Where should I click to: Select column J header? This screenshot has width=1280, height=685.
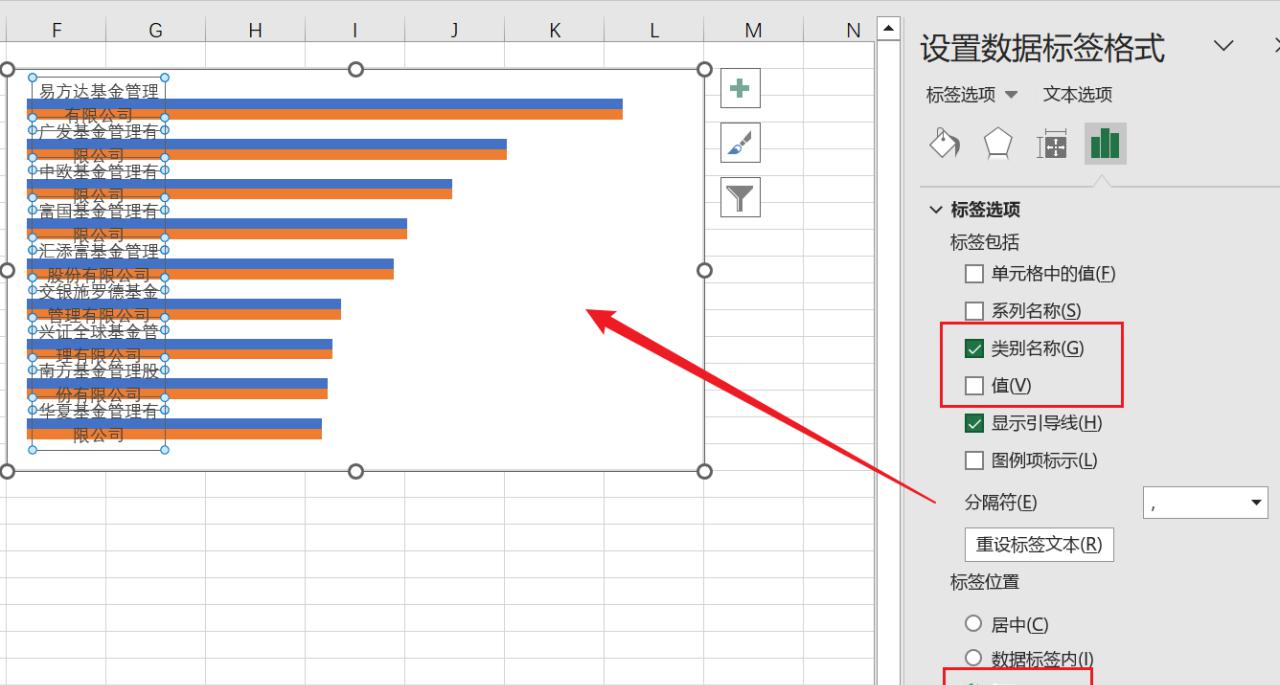pos(454,30)
